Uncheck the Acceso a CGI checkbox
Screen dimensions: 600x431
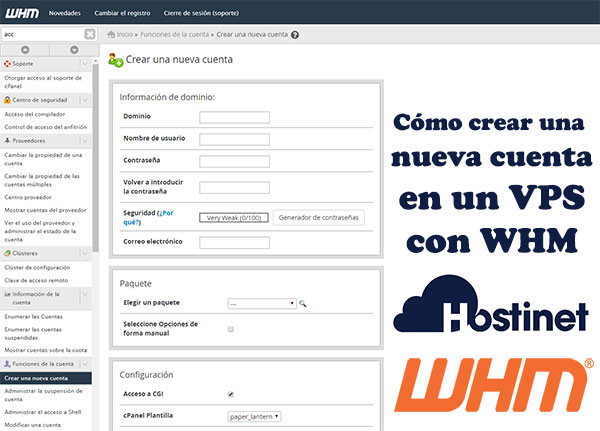(x=231, y=394)
